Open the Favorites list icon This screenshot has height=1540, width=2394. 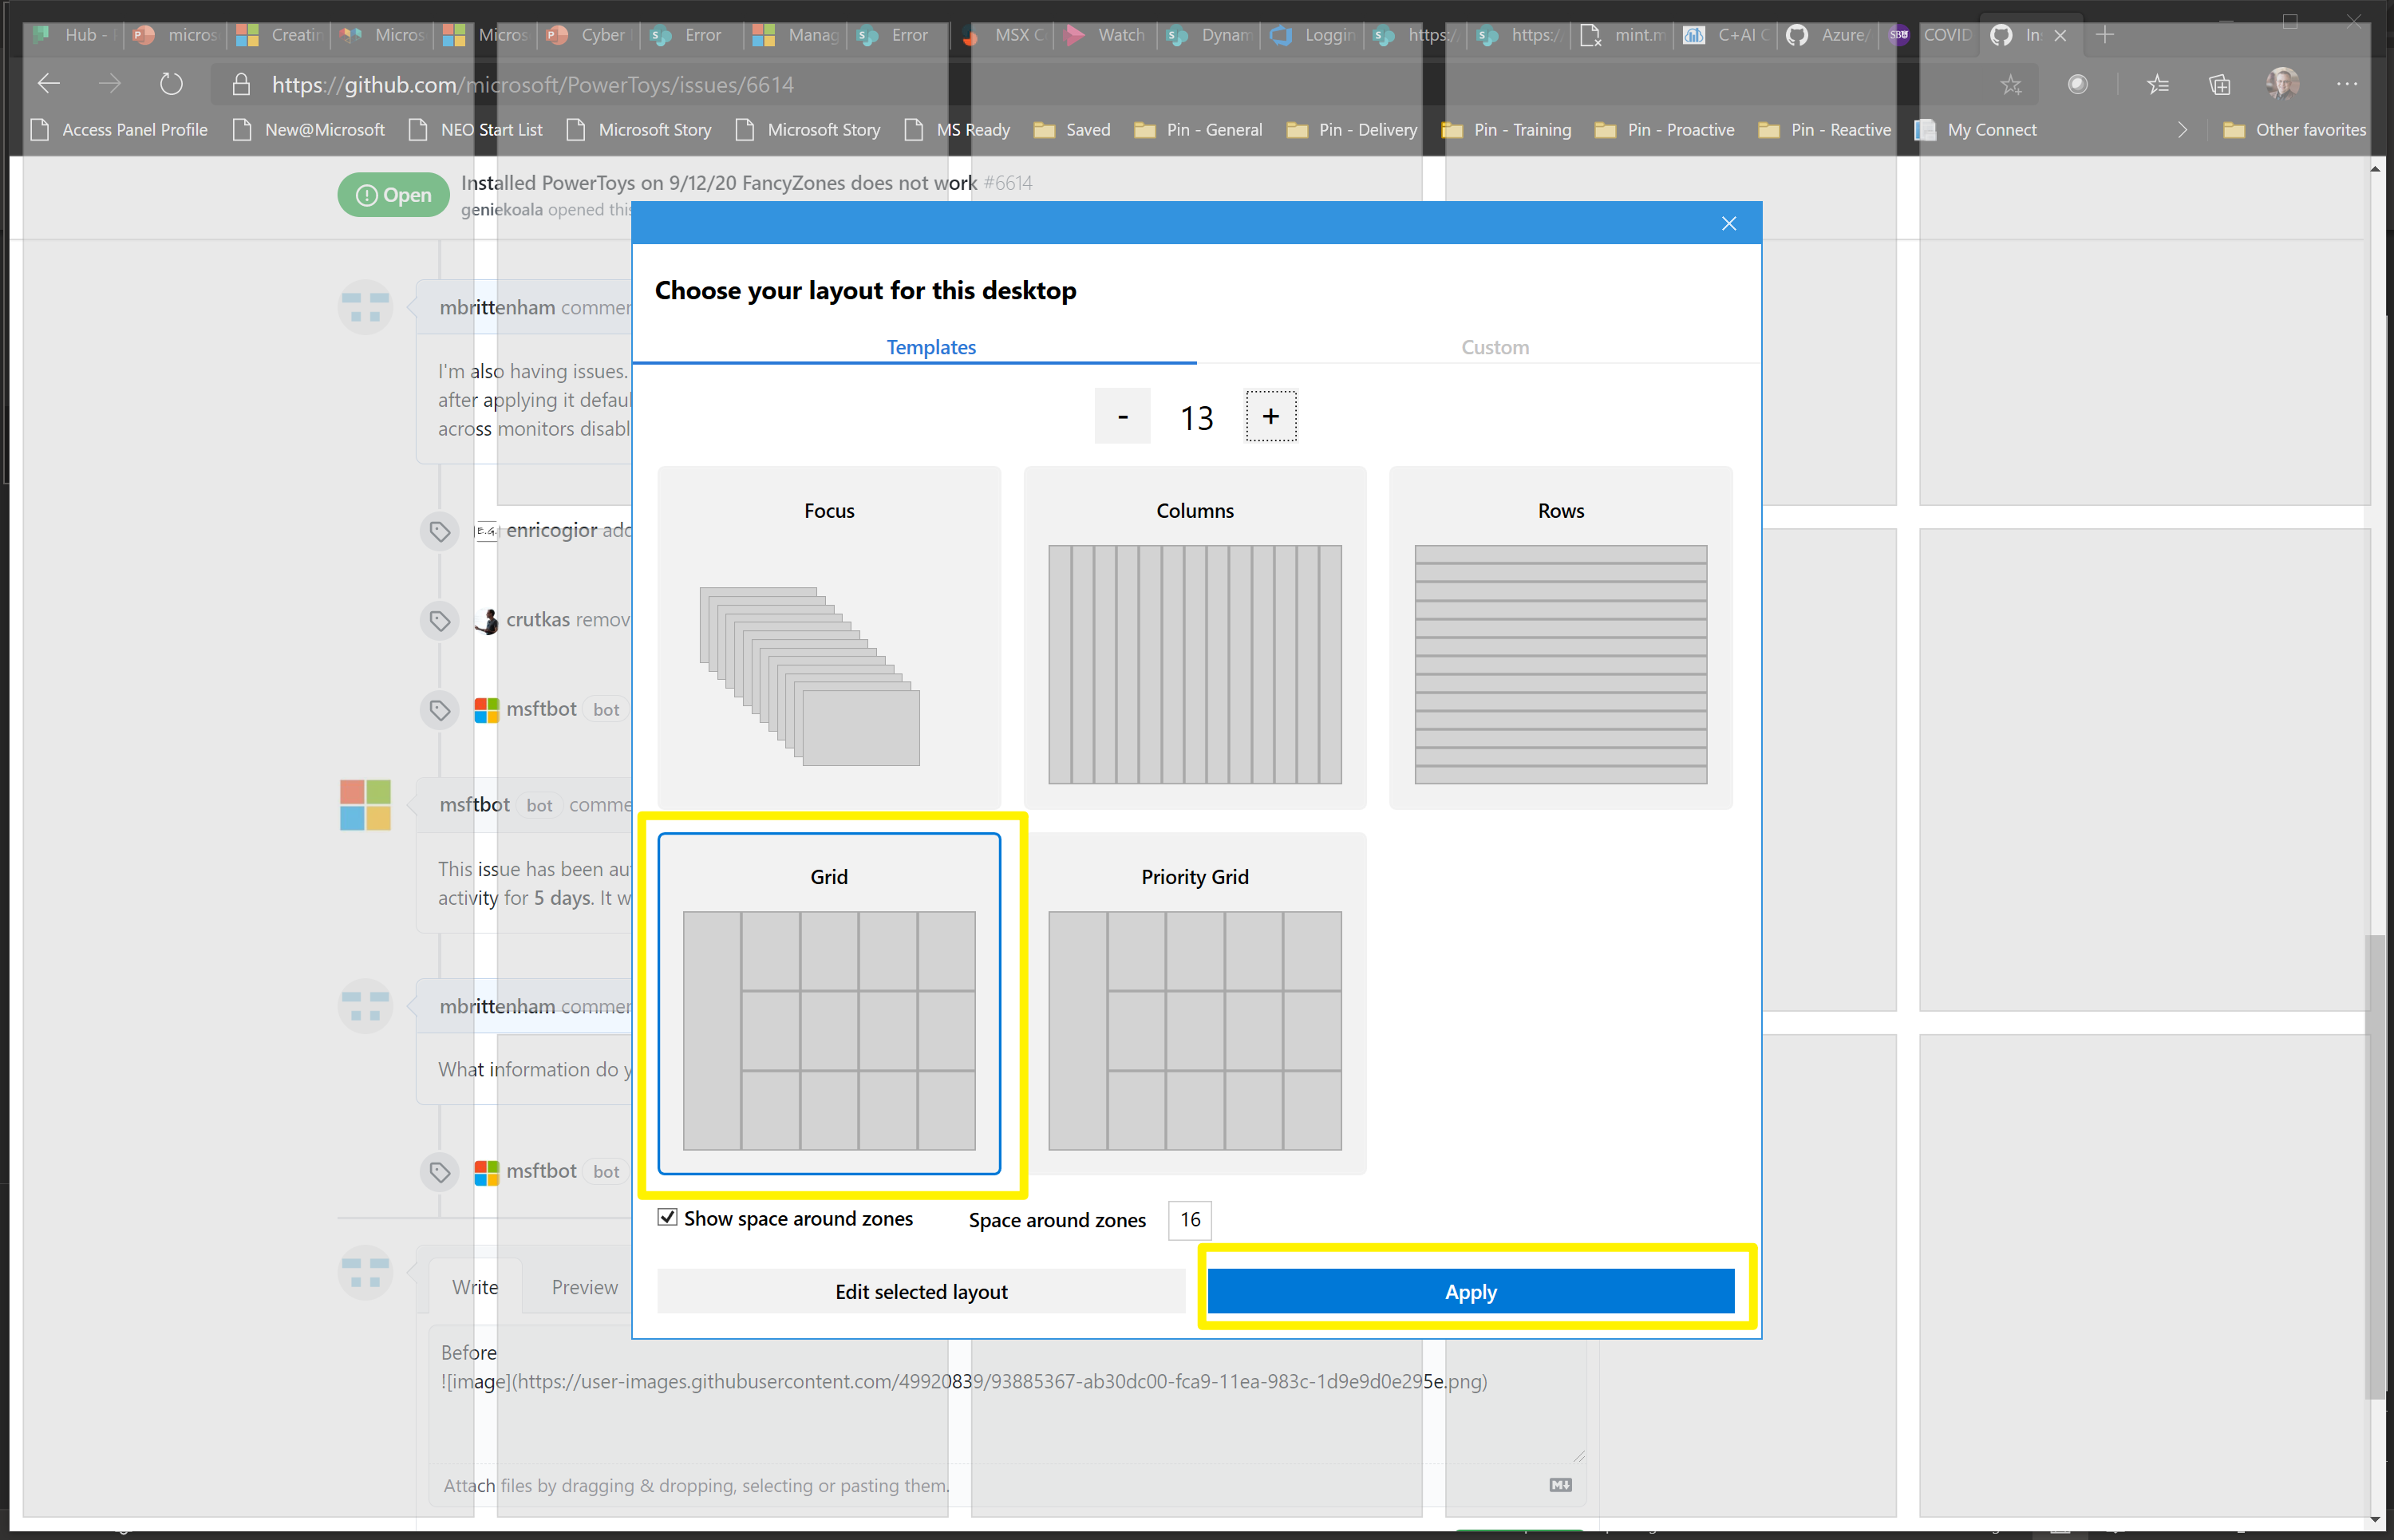coord(2157,85)
